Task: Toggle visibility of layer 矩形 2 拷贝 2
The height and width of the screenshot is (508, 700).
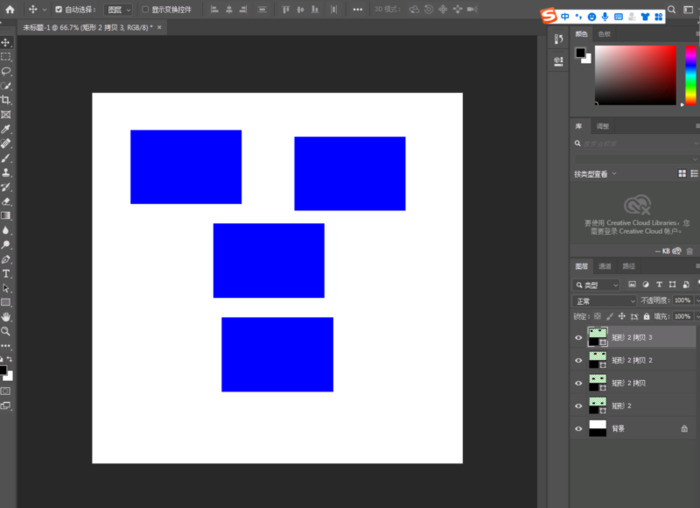Action: point(578,360)
